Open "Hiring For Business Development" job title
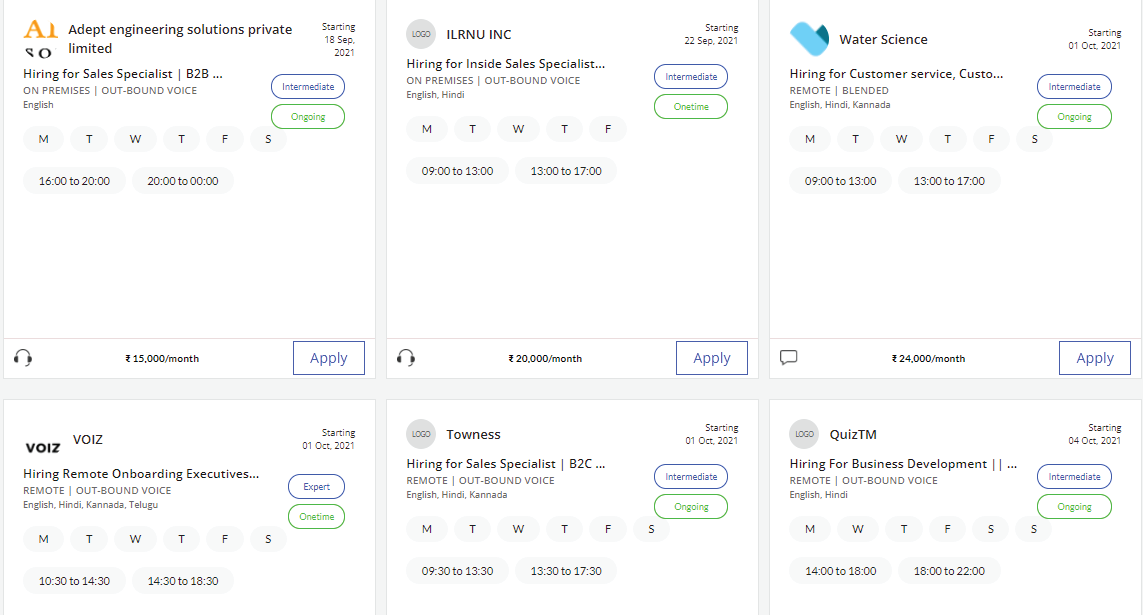 click(903, 463)
